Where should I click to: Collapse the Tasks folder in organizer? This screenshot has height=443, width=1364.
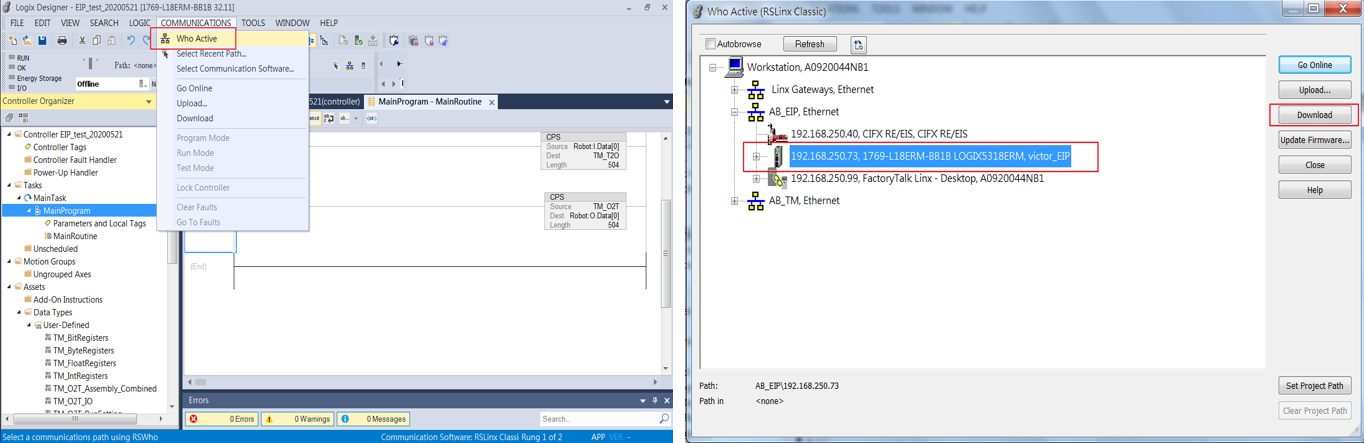click(10, 185)
